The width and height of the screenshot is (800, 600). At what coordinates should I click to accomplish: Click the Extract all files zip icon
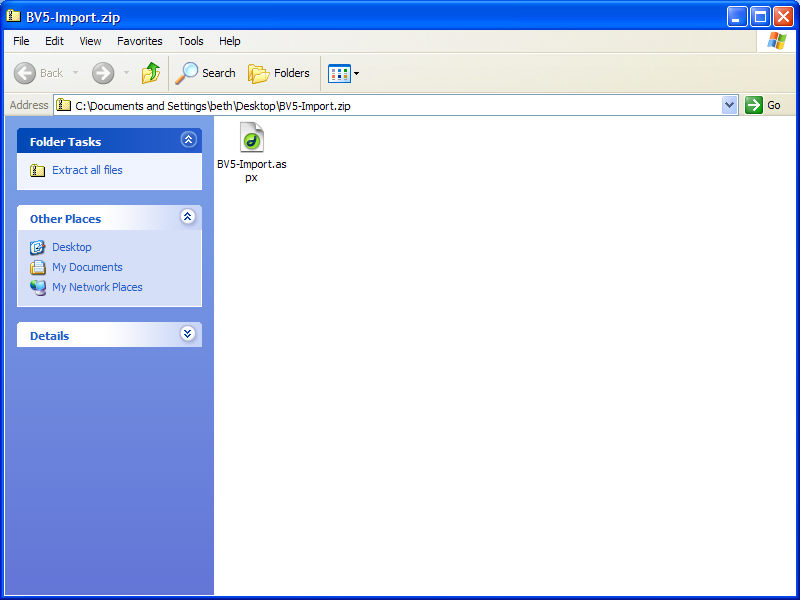pyautogui.click(x=37, y=170)
